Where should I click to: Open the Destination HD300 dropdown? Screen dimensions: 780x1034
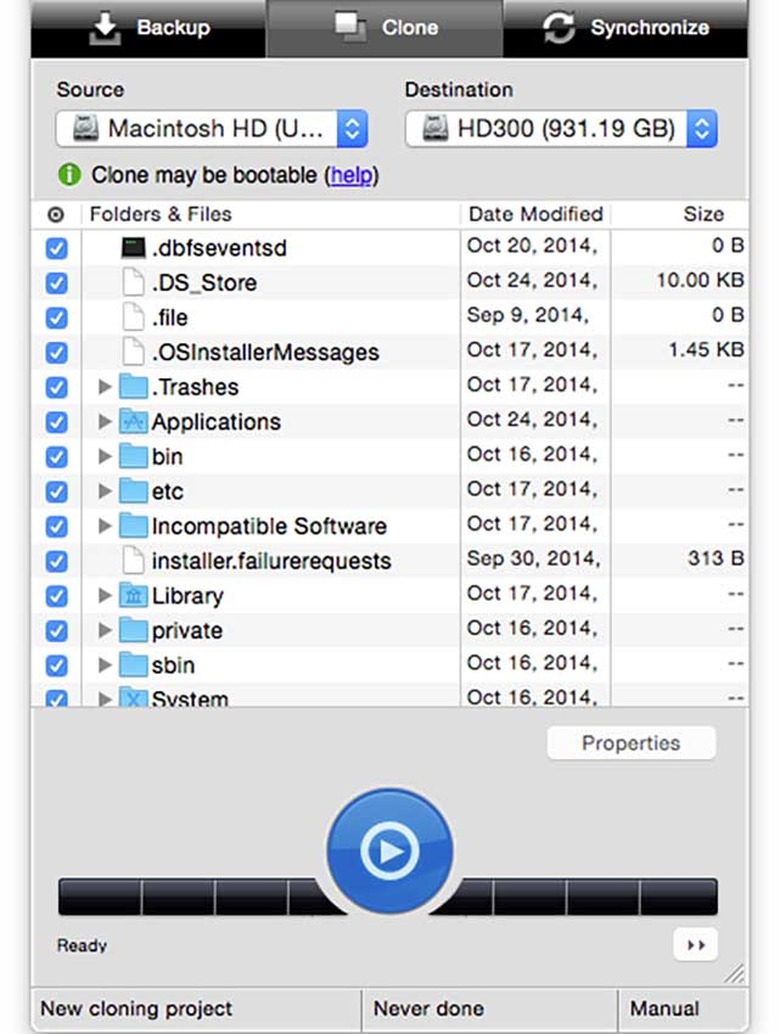coord(561,129)
